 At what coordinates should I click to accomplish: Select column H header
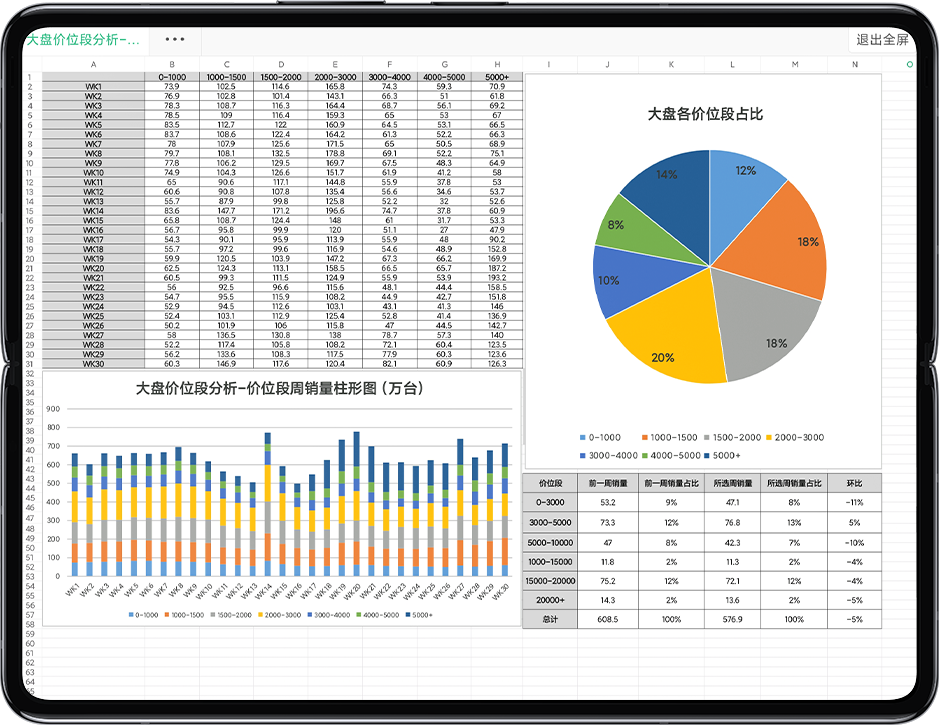pyautogui.click(x=497, y=64)
